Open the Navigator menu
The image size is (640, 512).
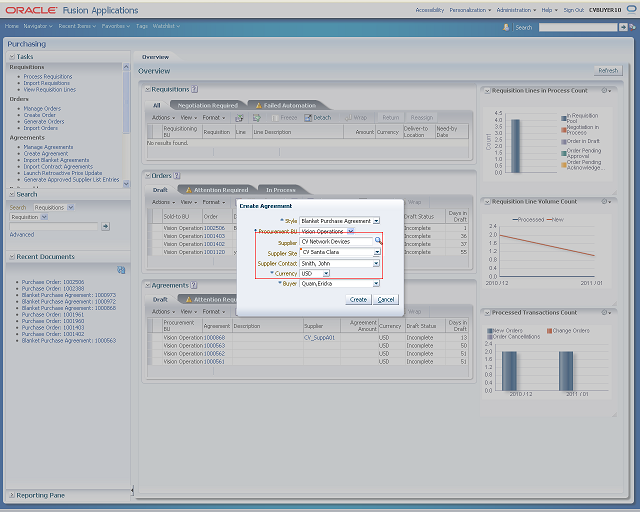[x=38, y=26]
